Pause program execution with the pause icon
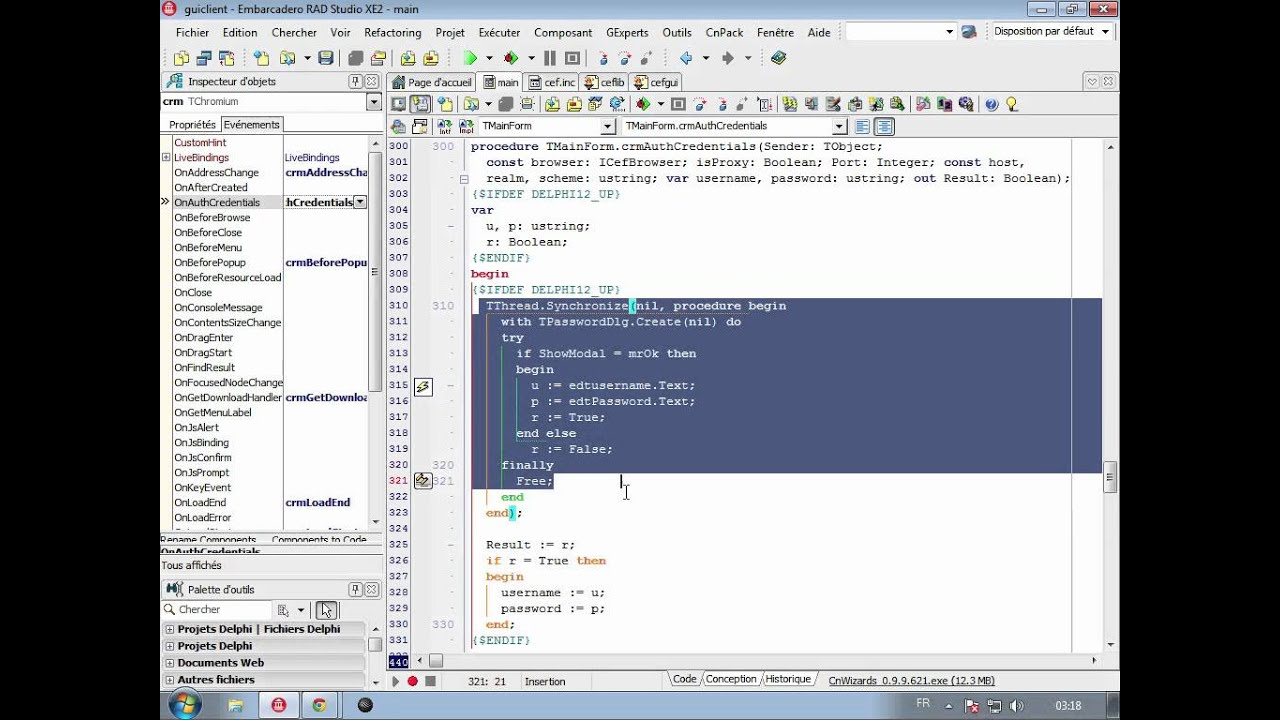1280x720 pixels. [549, 58]
